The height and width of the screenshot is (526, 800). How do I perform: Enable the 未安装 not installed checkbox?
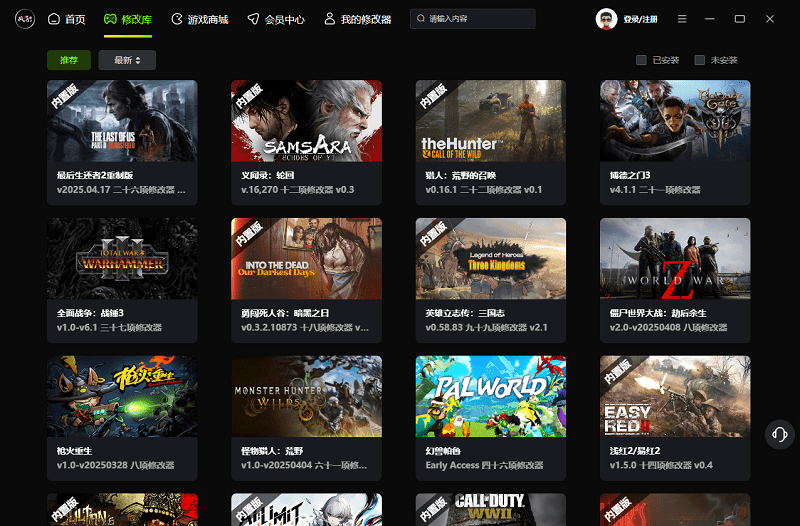[699, 60]
